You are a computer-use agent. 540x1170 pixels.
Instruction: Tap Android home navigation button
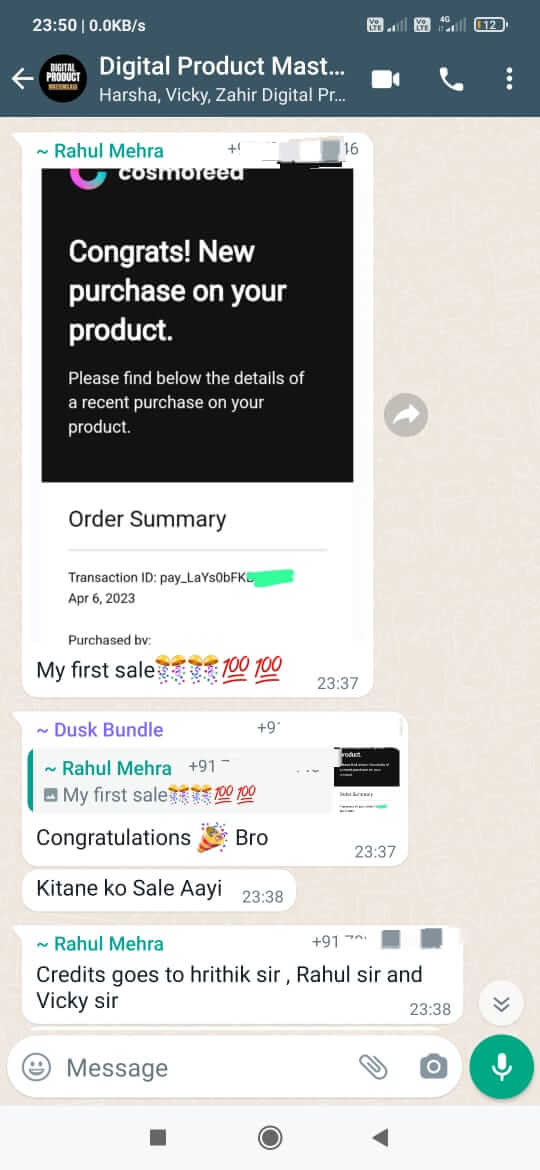coord(269,1137)
